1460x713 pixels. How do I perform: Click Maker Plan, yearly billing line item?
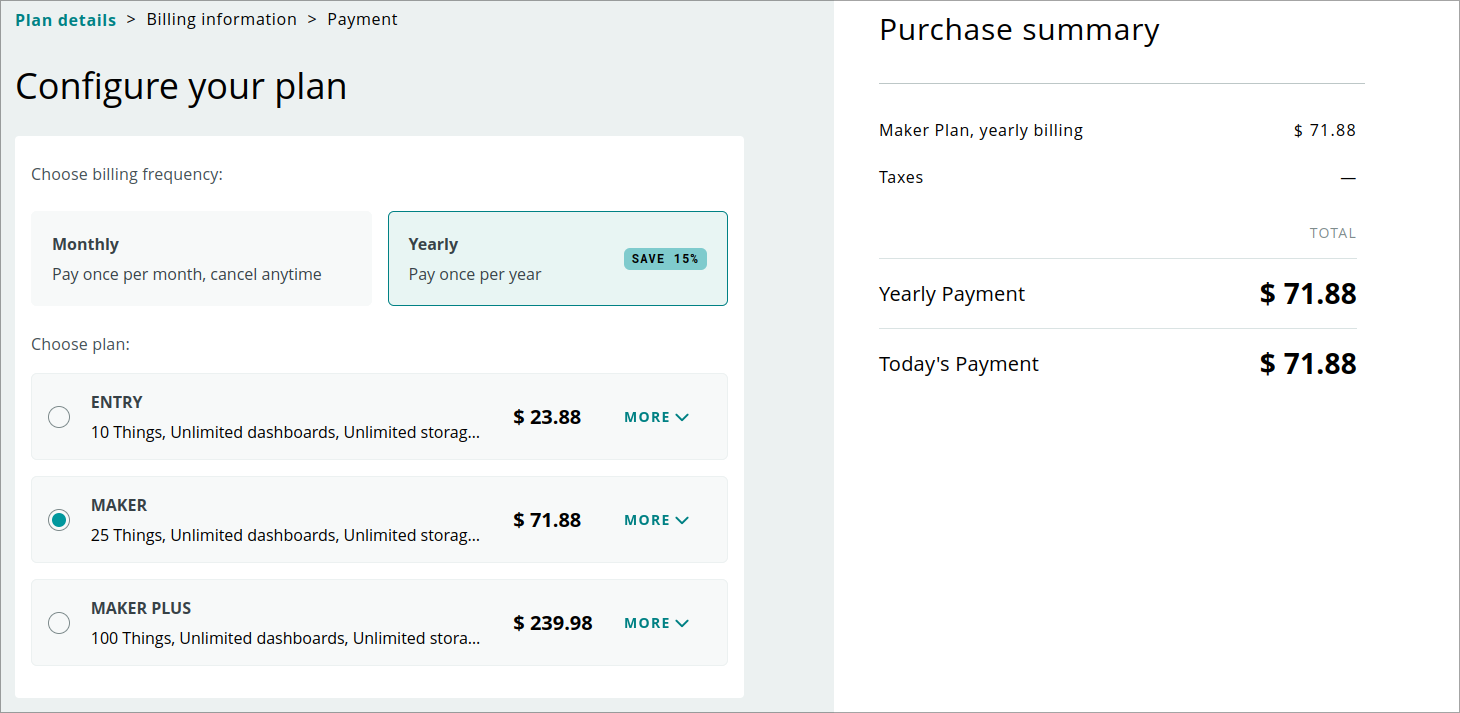[x=980, y=130]
